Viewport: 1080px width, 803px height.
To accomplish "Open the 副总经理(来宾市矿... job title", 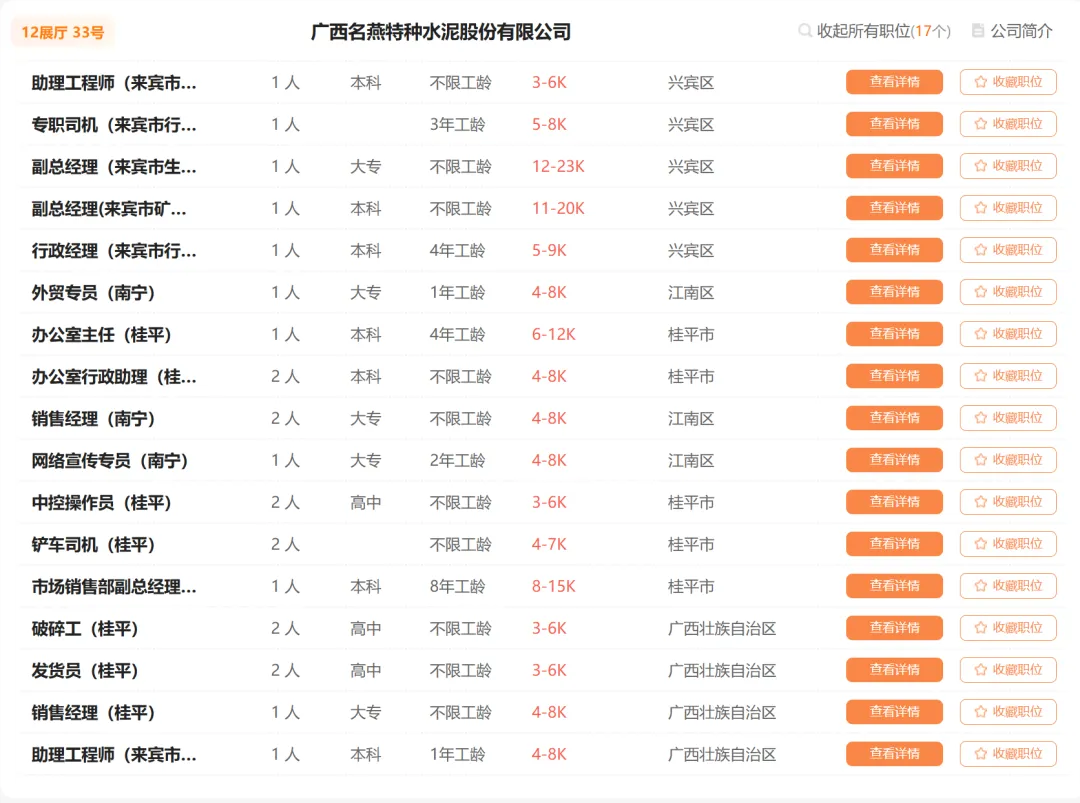I will [109, 209].
